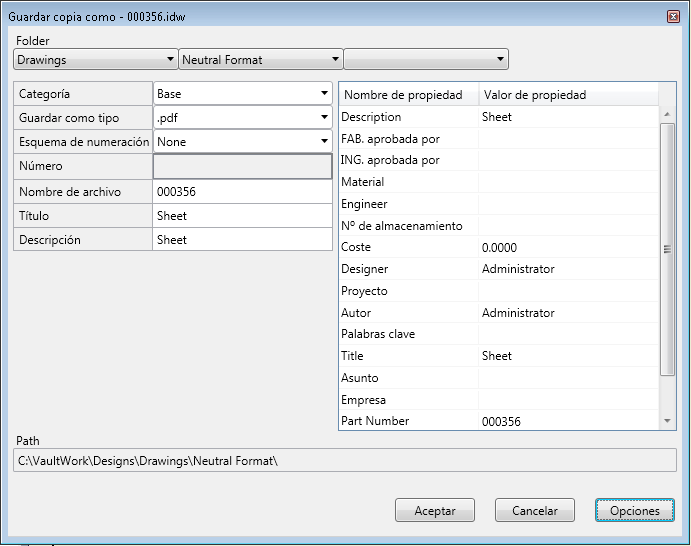The width and height of the screenshot is (691, 546).
Task: Sort by Nombre de propiedad column header
Action: pos(409,95)
